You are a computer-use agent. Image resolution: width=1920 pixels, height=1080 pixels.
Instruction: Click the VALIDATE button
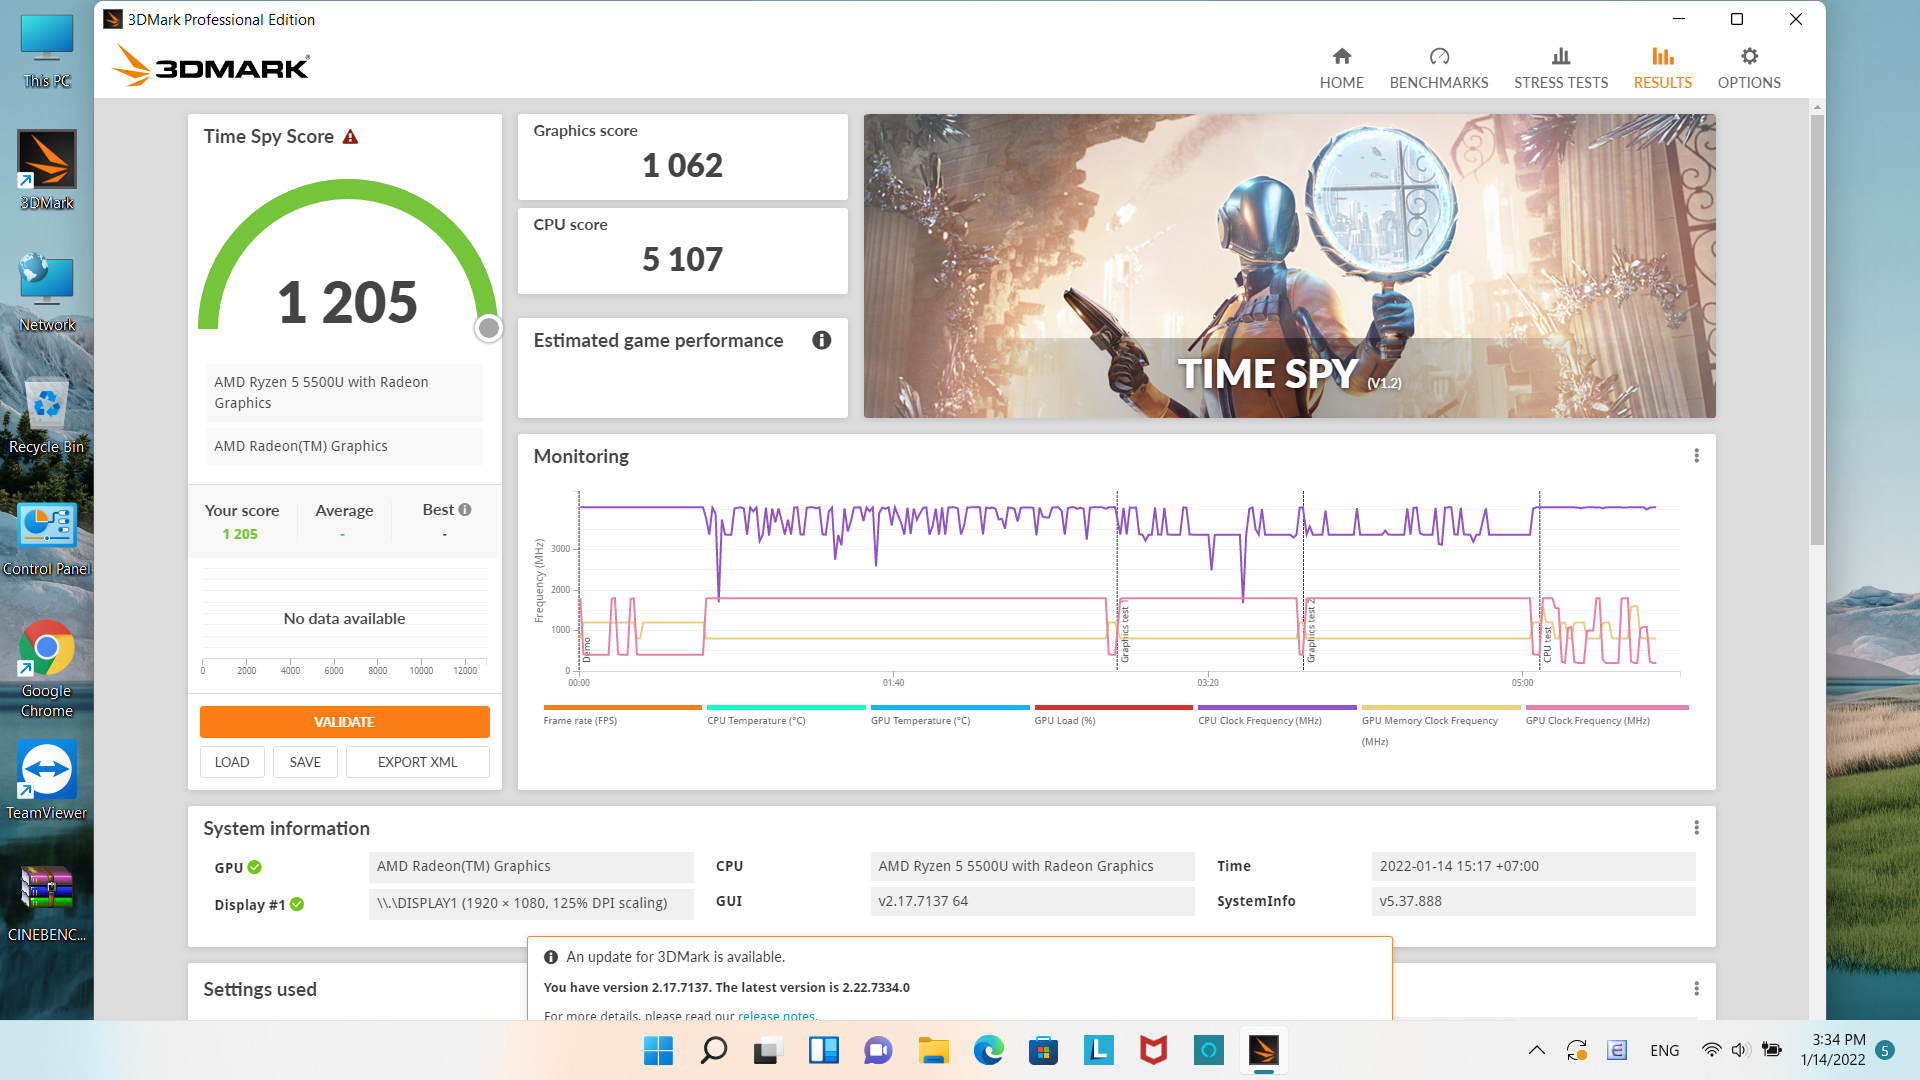344,722
